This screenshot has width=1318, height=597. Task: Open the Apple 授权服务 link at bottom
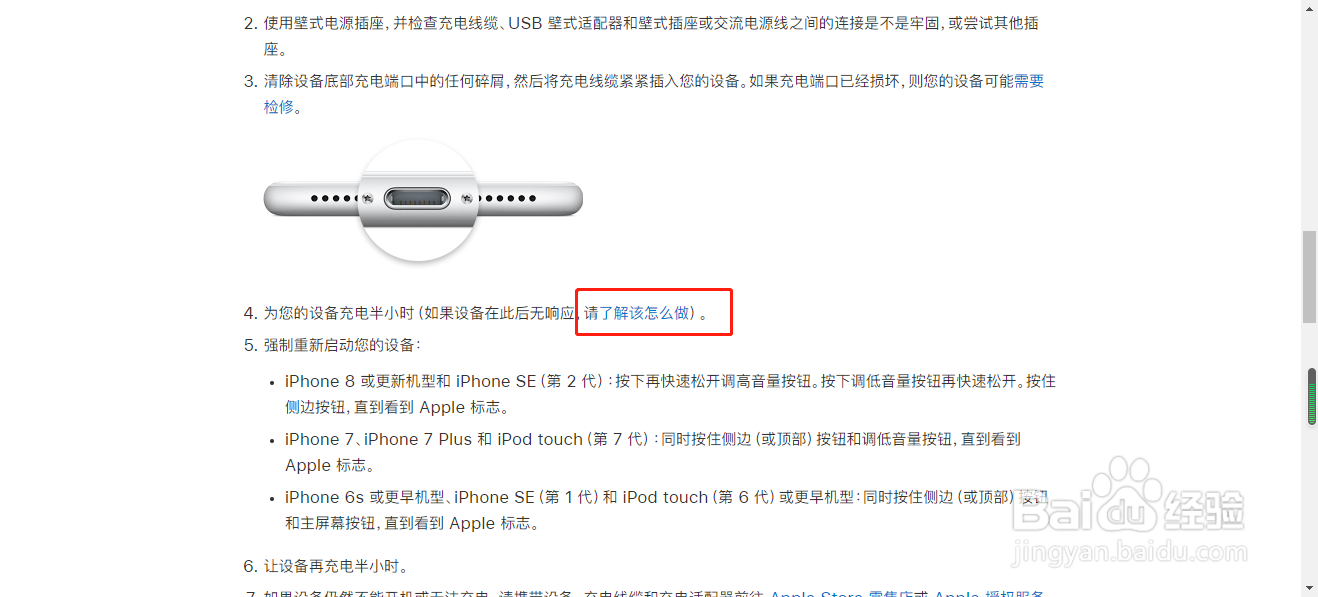tap(990, 592)
